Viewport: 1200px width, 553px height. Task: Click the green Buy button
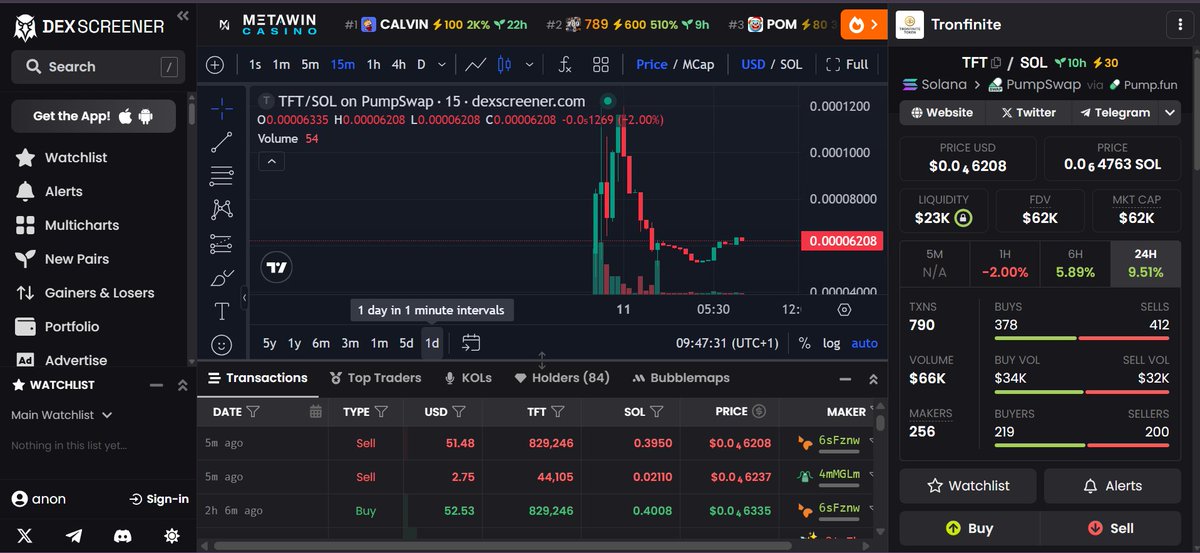click(x=969, y=528)
